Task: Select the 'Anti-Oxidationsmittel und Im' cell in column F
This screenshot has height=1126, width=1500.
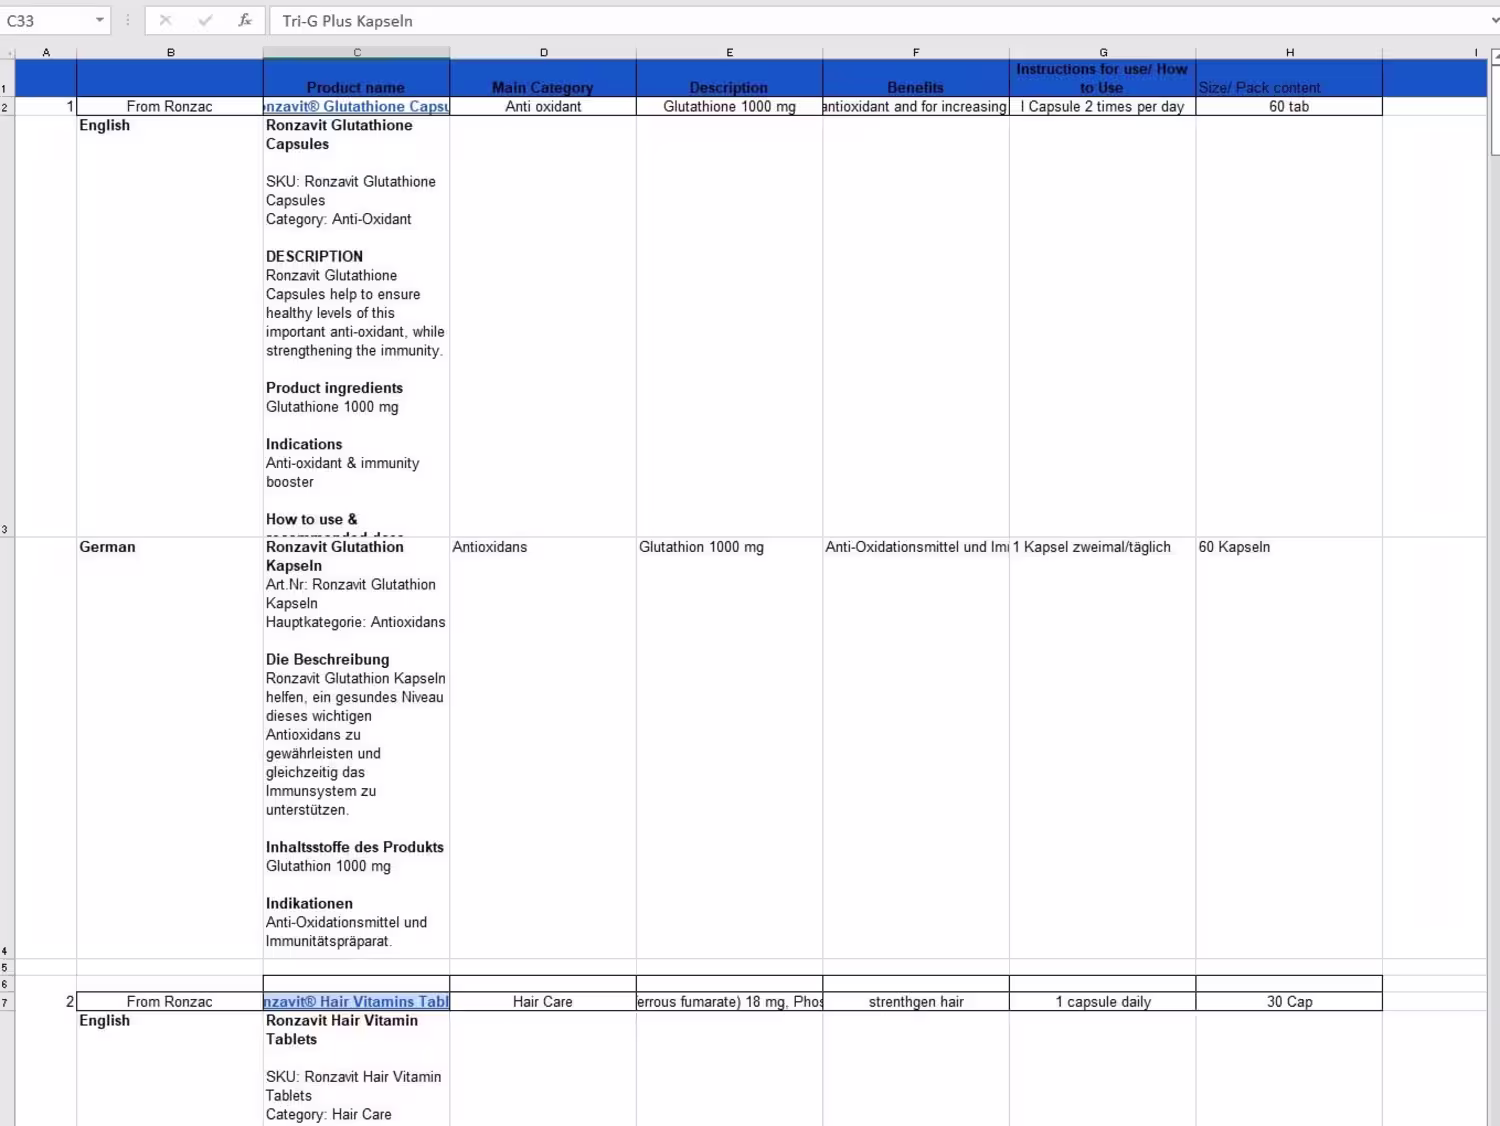Action: (x=916, y=748)
